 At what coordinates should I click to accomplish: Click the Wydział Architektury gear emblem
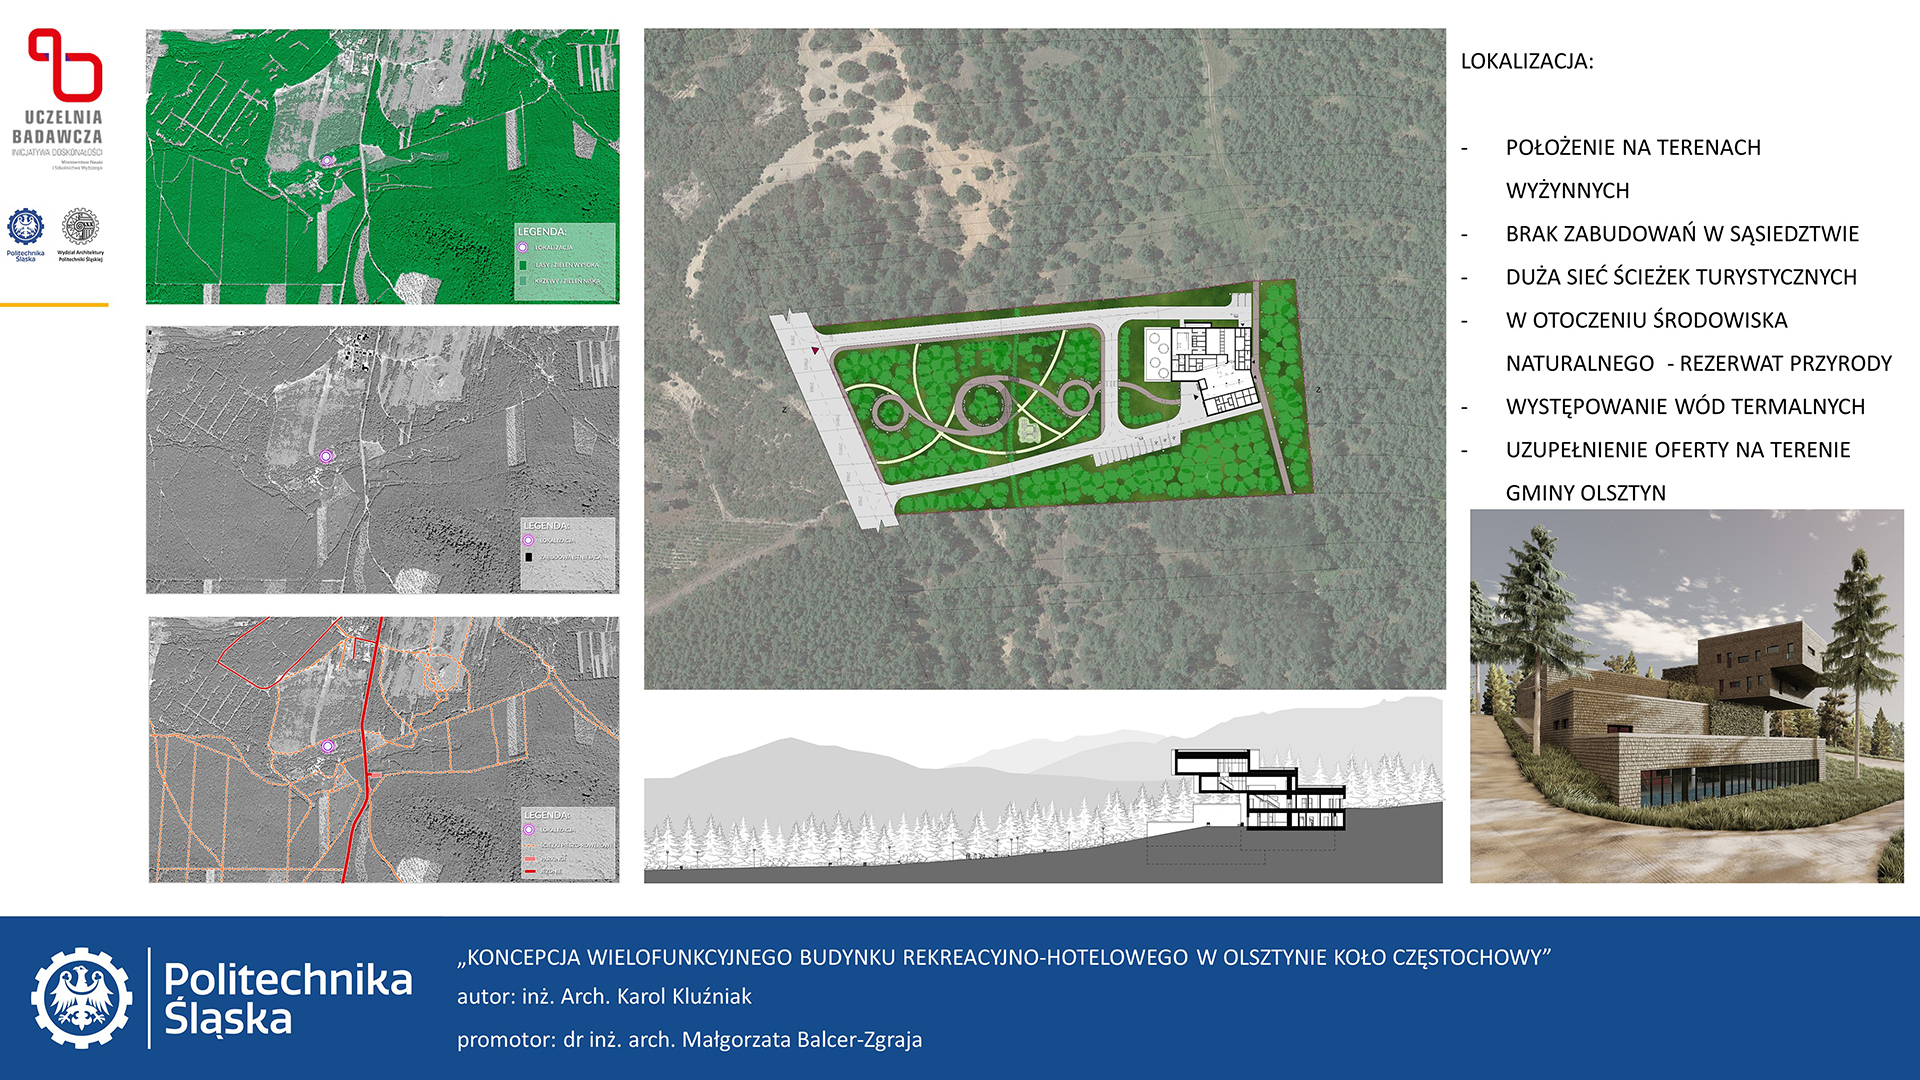pyautogui.click(x=80, y=227)
